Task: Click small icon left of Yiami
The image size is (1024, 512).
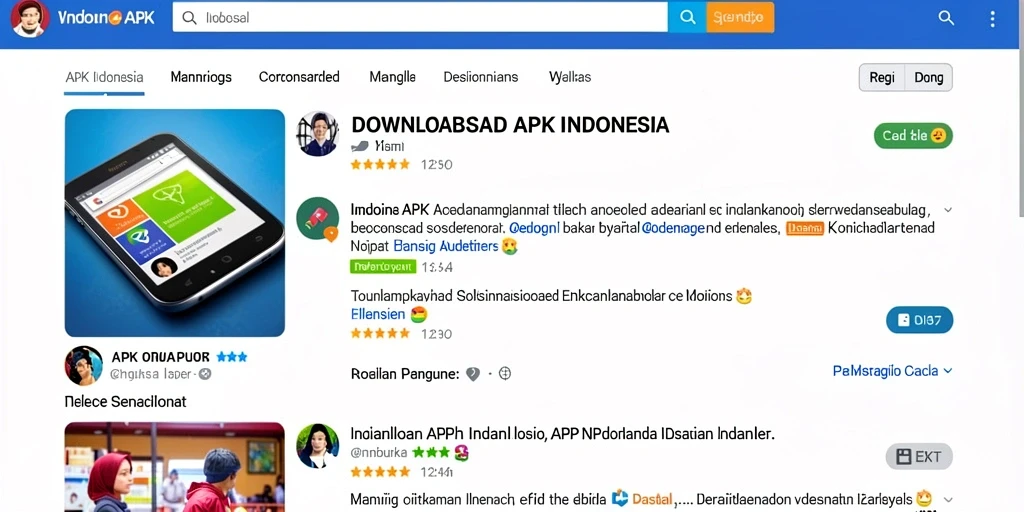Action: (360, 146)
